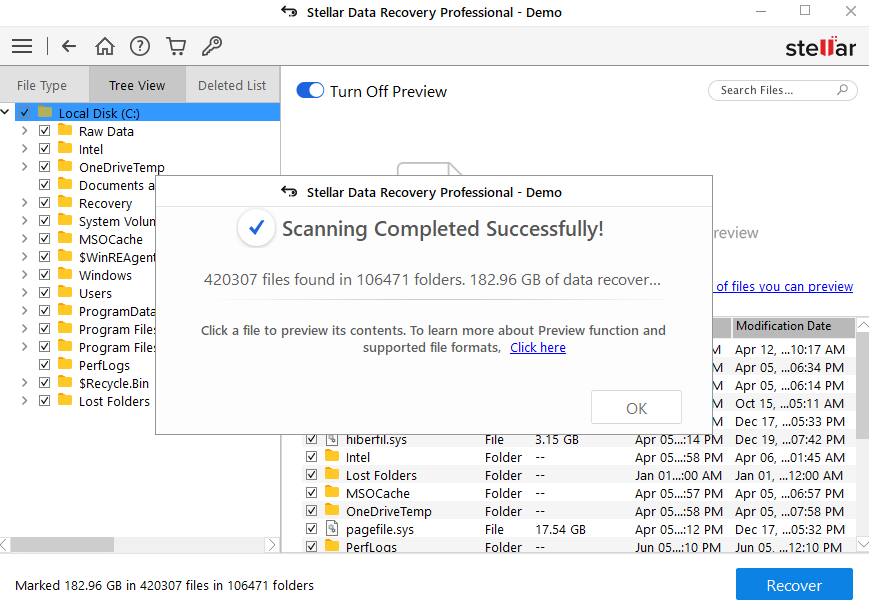This screenshot has height=605, width=869.
Task: Open the Help question mark icon
Action: pos(140,46)
